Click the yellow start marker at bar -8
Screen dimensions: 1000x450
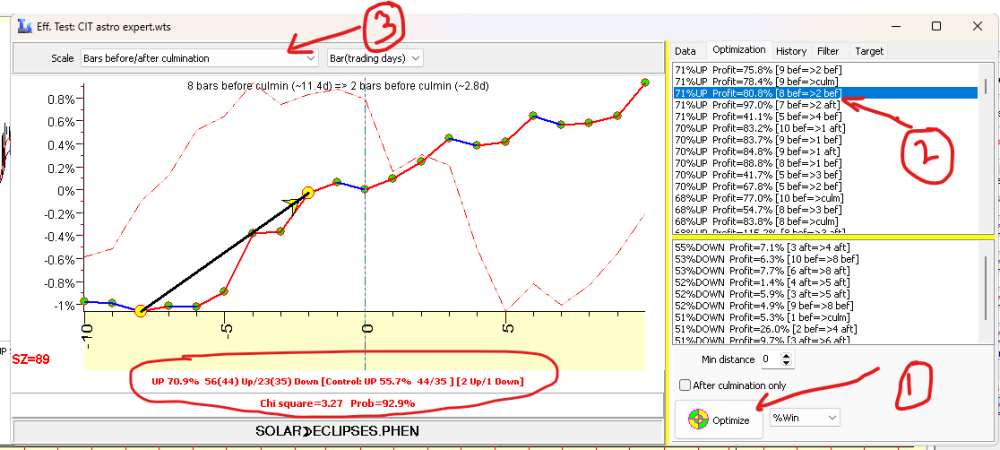click(x=140, y=311)
